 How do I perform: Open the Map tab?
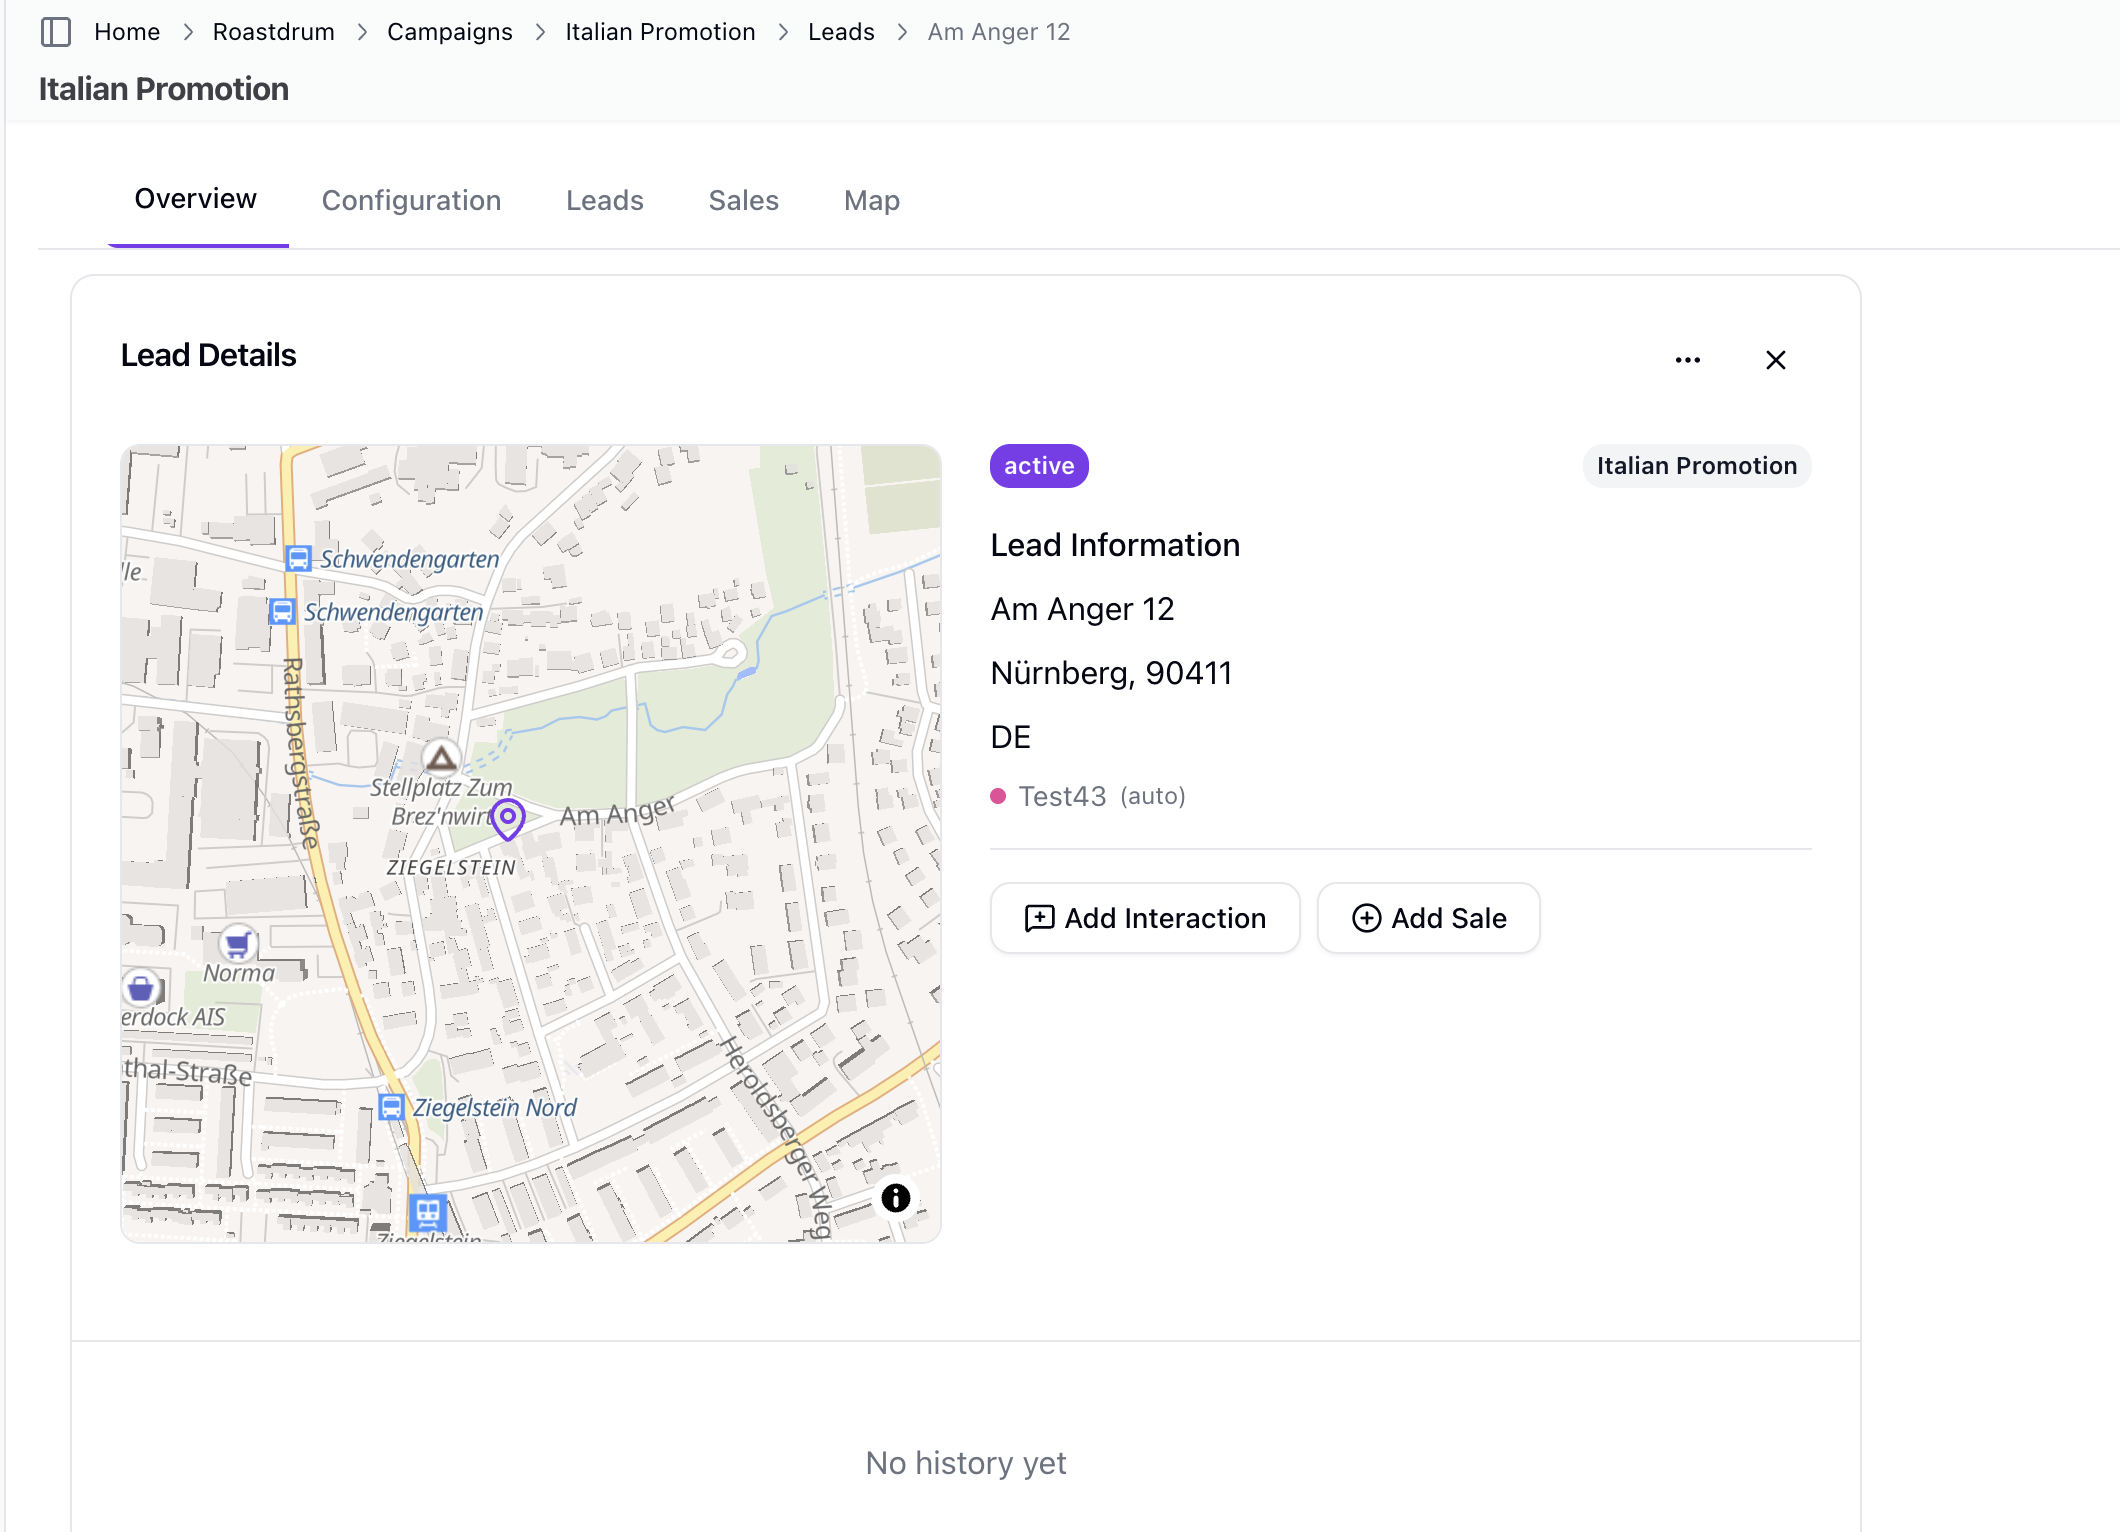(871, 200)
